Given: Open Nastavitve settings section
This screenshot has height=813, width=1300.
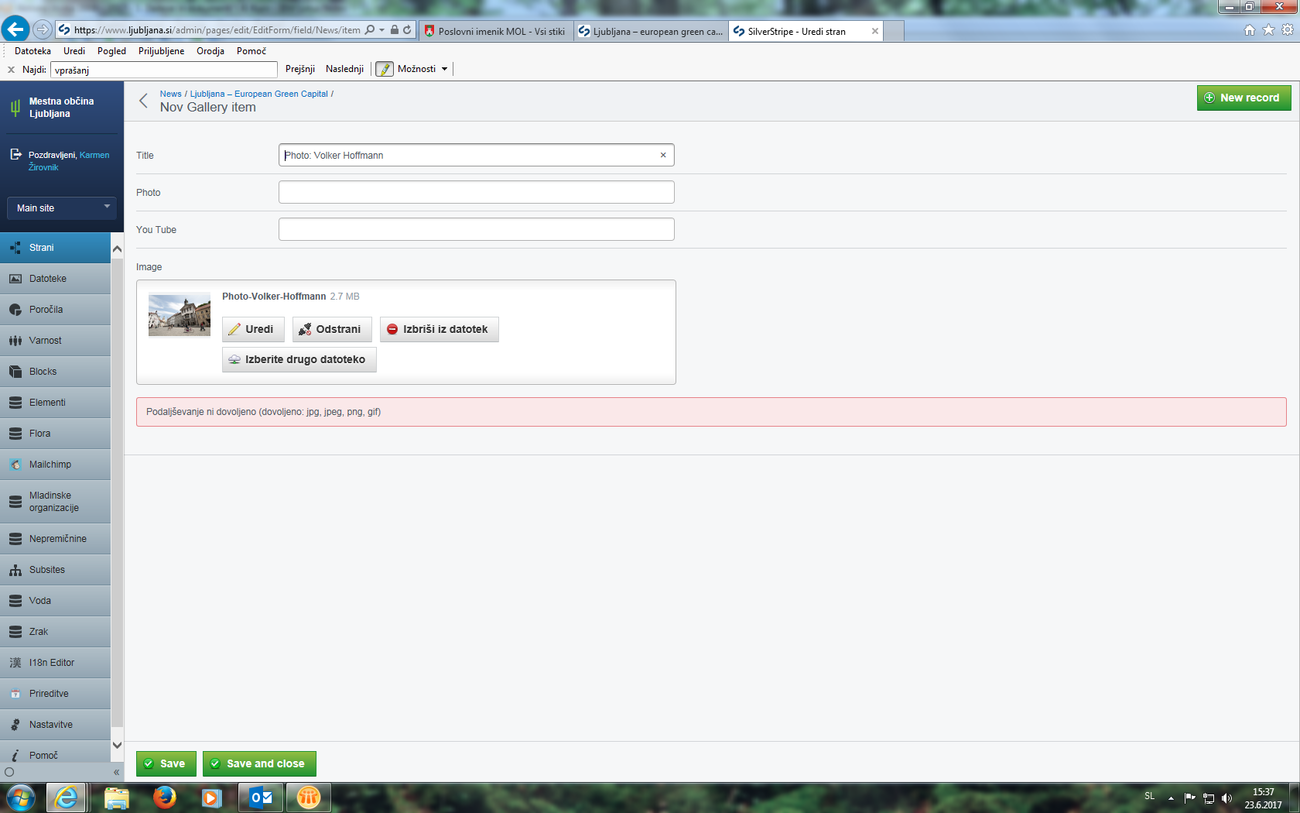Looking at the screenshot, I should click(x=55, y=724).
